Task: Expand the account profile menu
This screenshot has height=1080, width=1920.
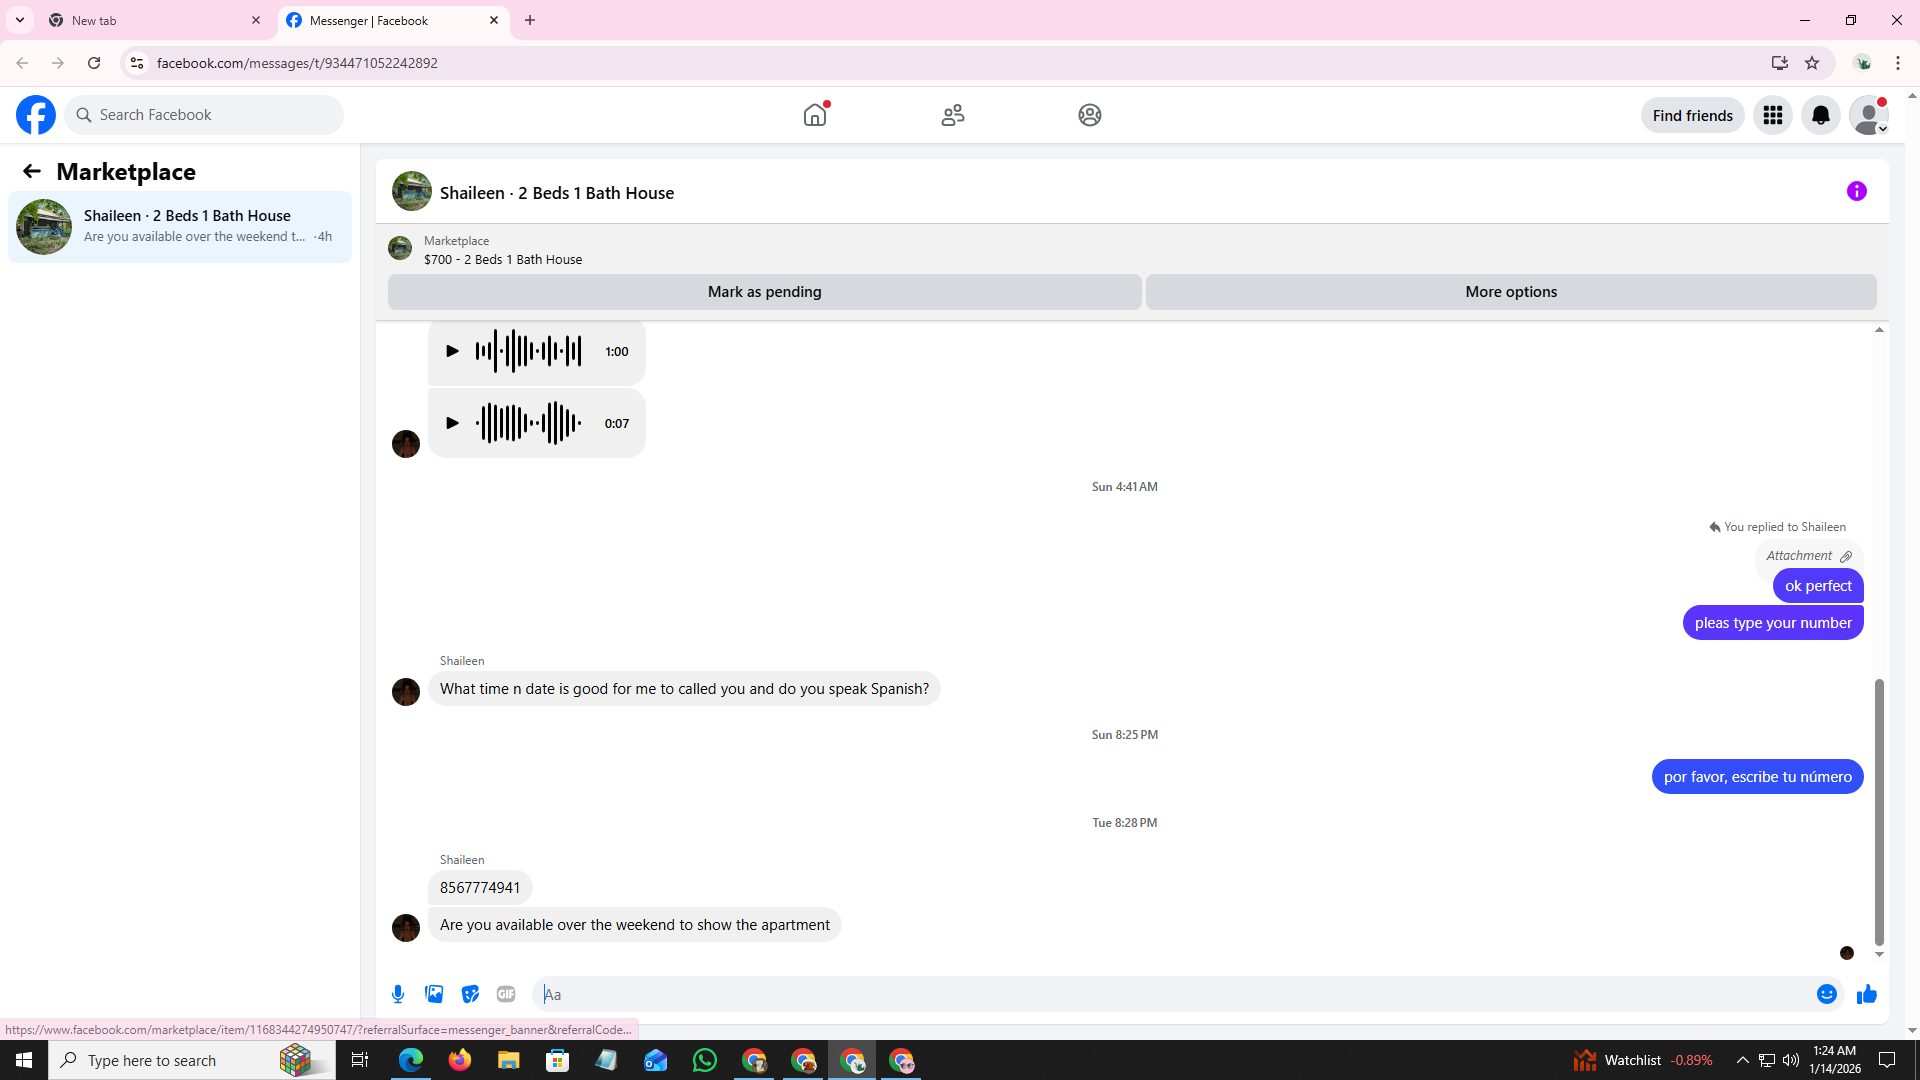Action: 1868,115
